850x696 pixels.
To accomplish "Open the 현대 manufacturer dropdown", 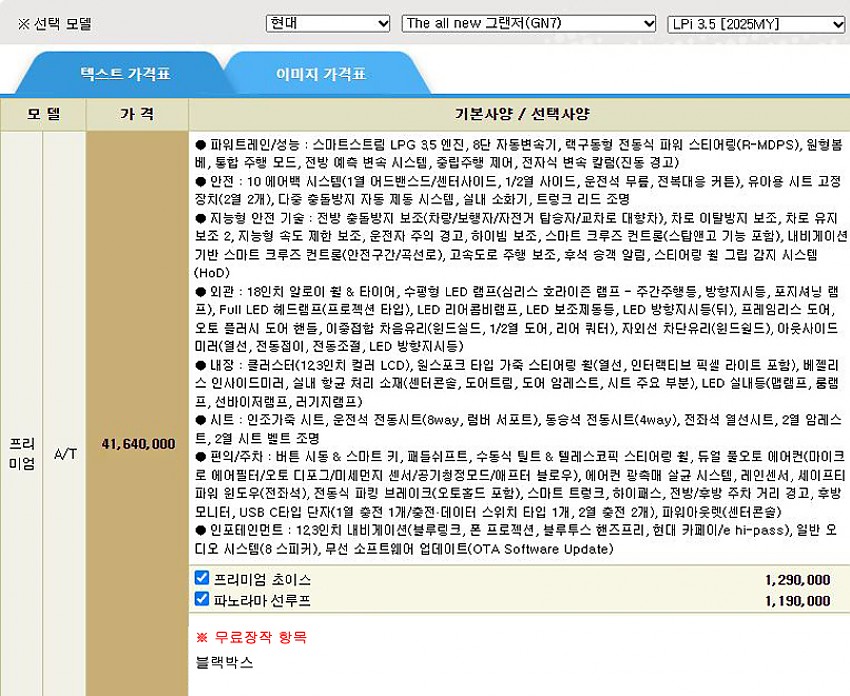I will coord(328,23).
